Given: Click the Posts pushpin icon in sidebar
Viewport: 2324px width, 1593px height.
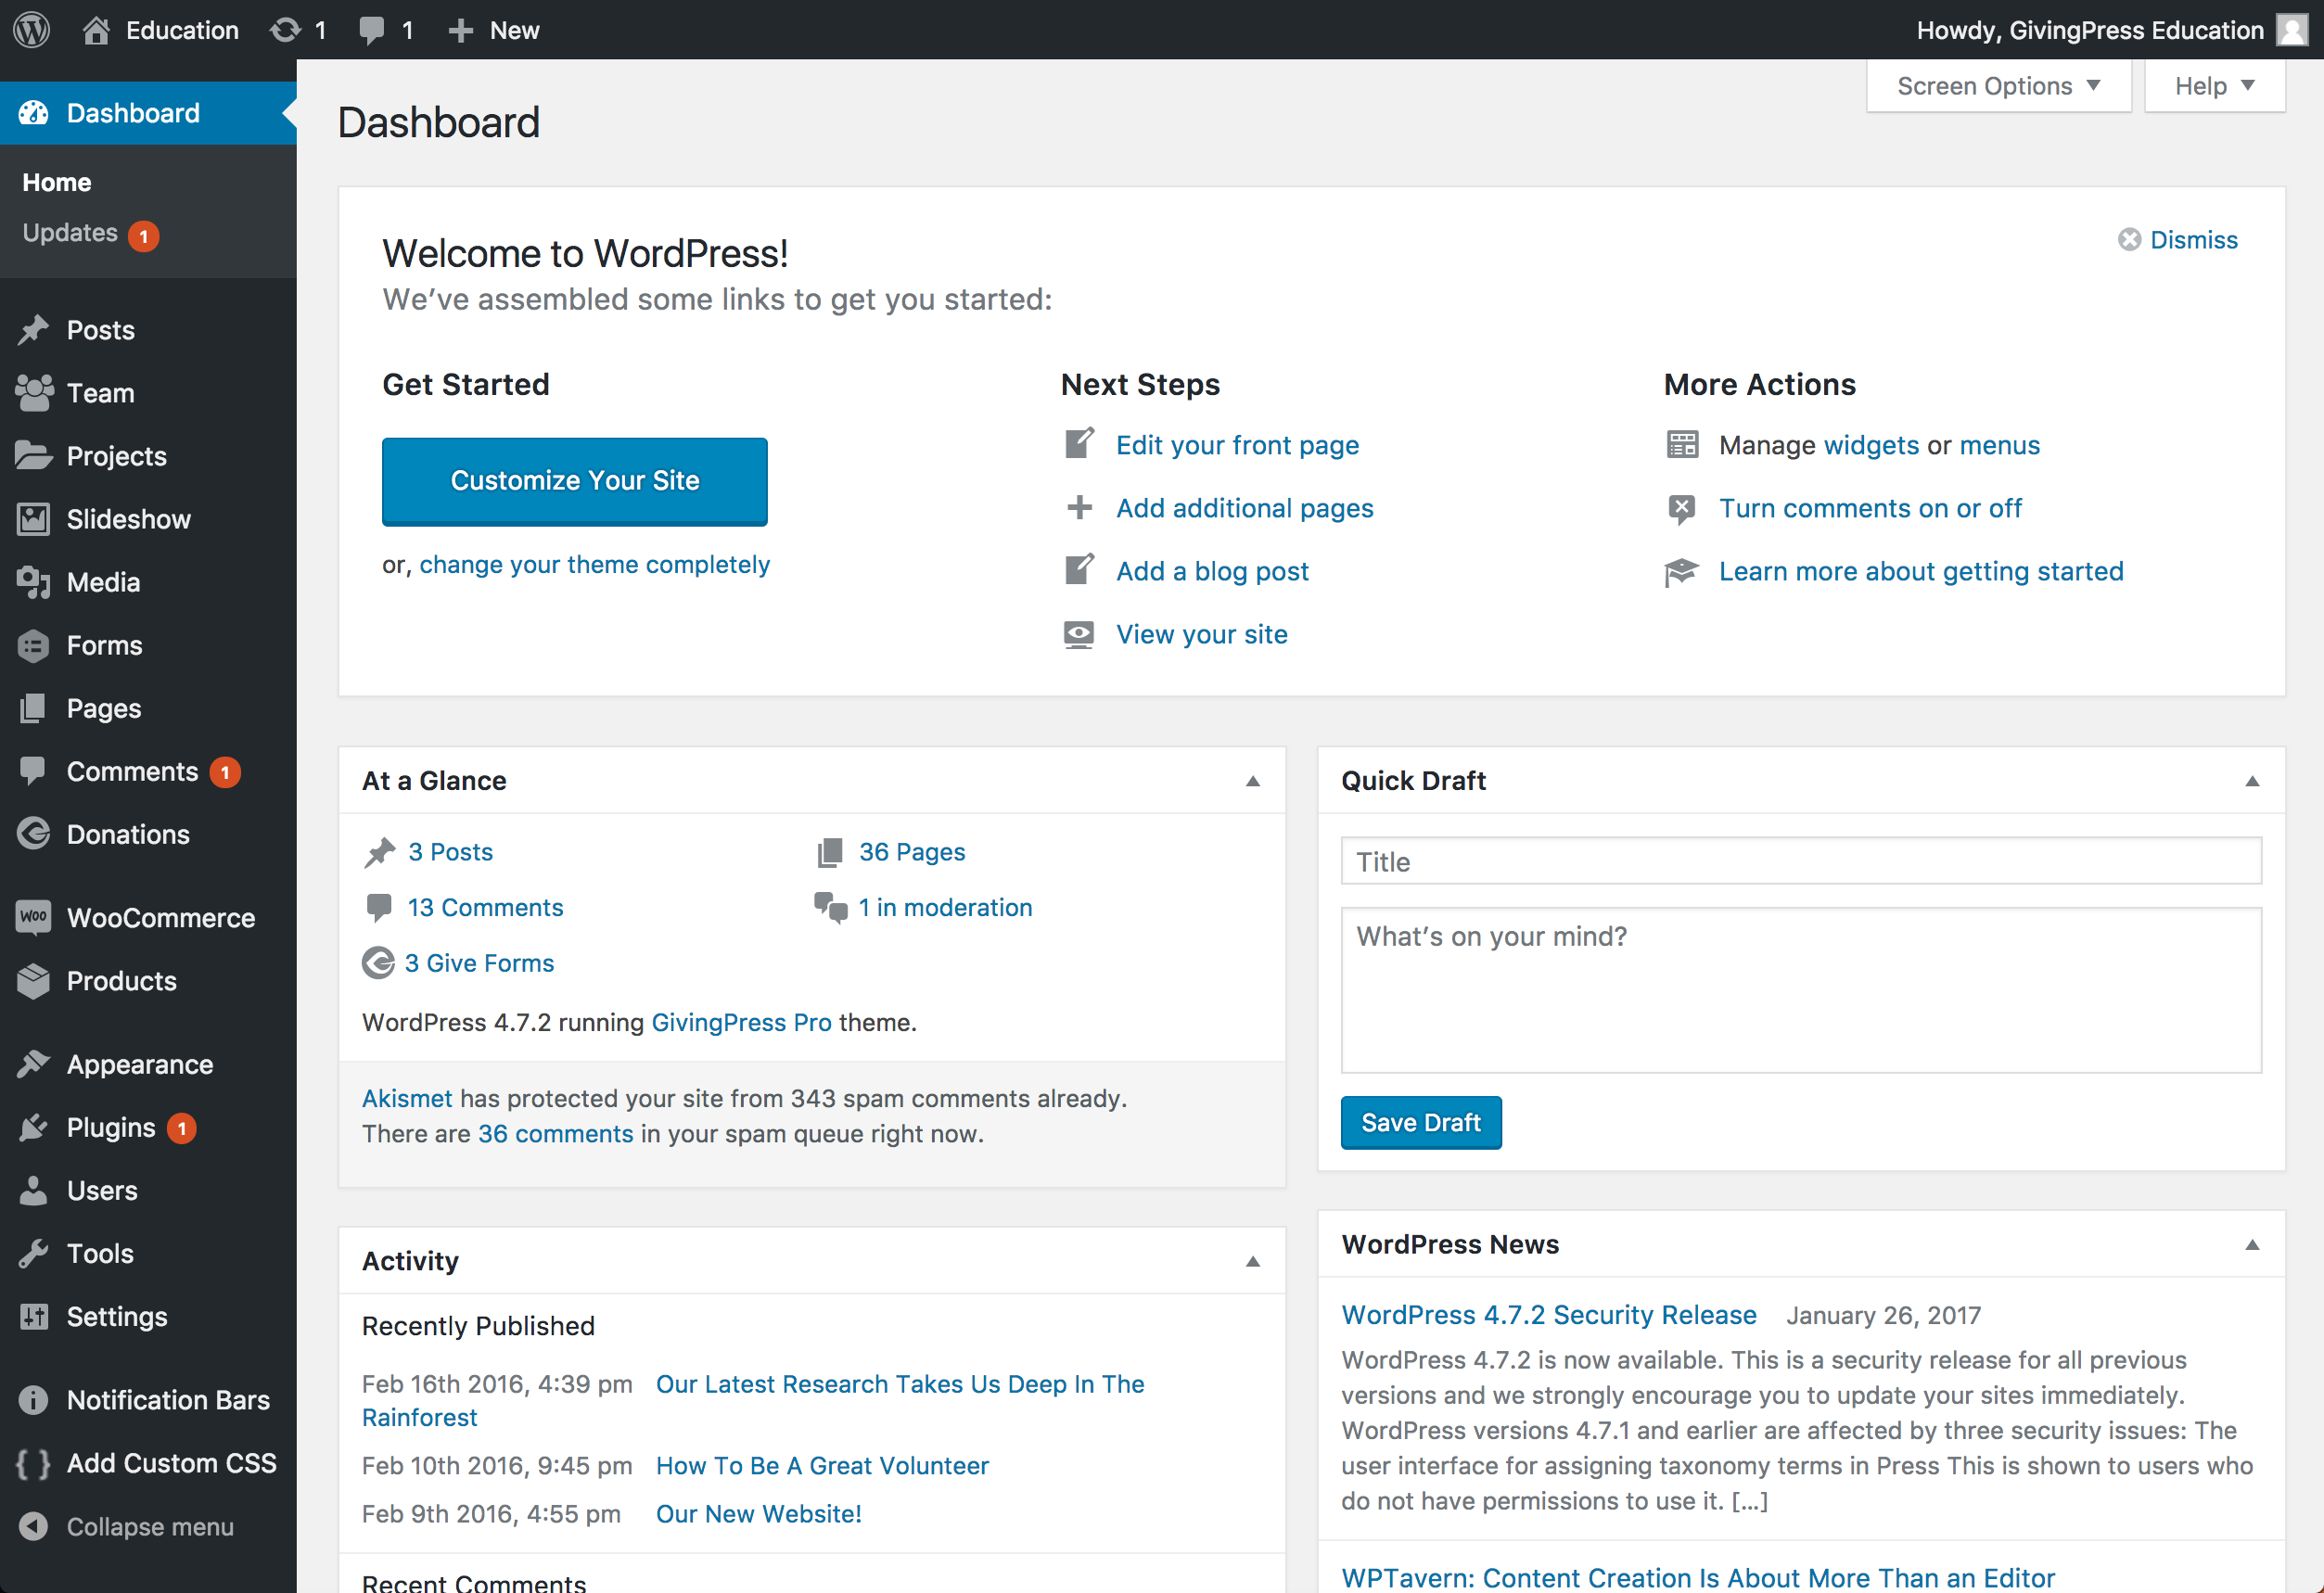Looking at the screenshot, I should click(x=33, y=330).
